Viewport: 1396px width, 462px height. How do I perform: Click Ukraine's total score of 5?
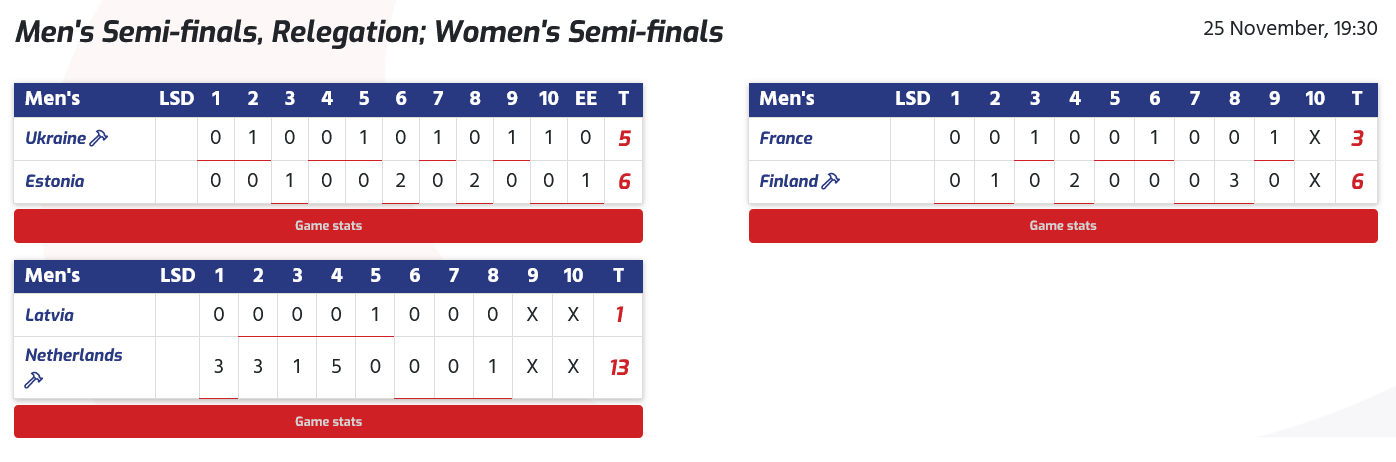point(624,139)
